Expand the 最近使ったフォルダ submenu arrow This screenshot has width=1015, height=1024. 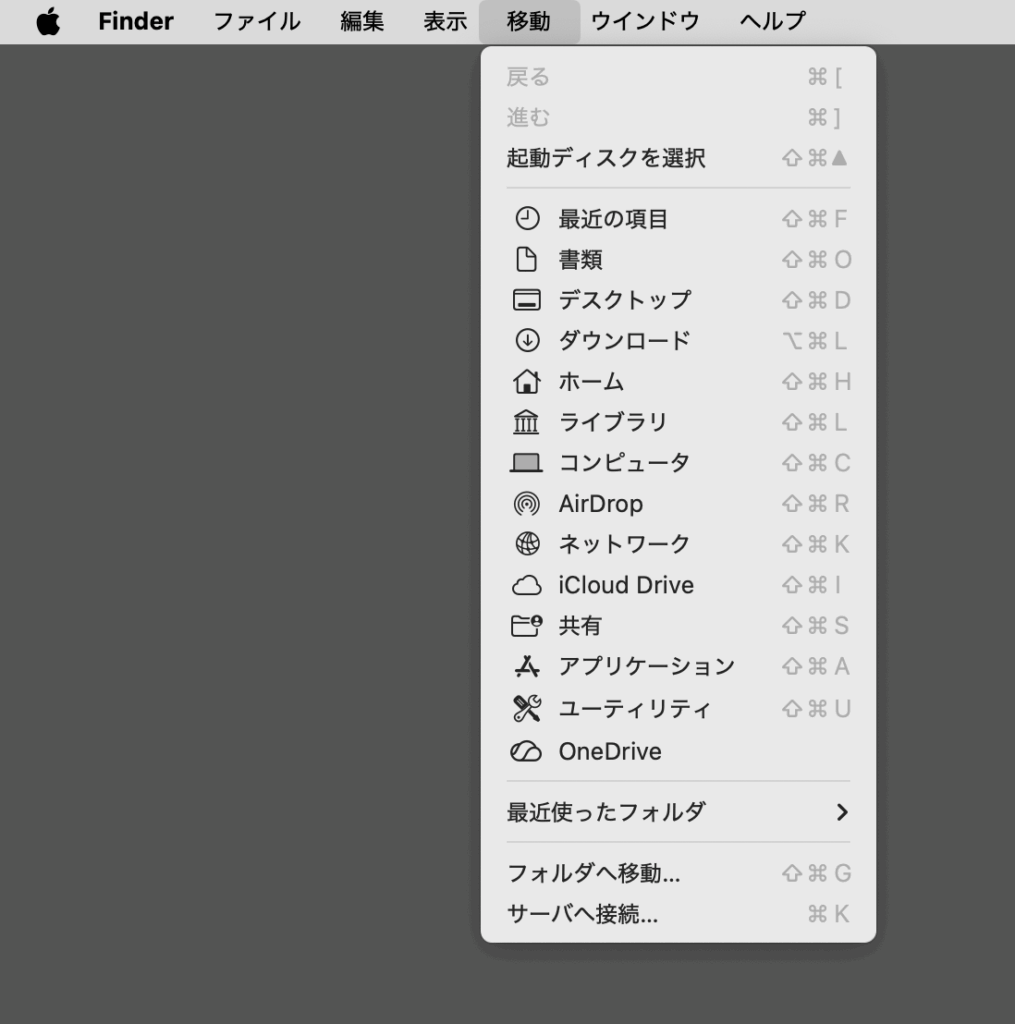tap(841, 812)
